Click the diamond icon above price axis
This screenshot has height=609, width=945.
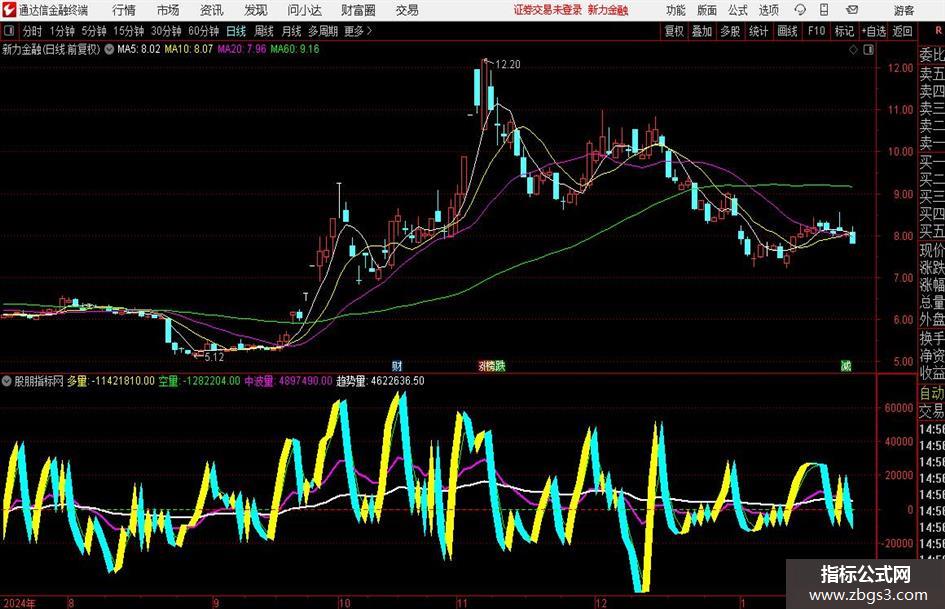[x=853, y=50]
